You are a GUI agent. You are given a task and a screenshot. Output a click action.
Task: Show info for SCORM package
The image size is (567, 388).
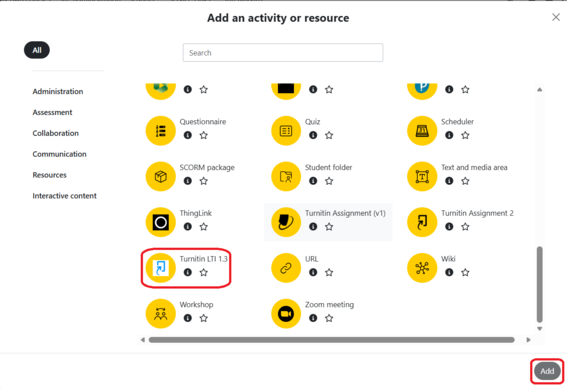(x=187, y=181)
